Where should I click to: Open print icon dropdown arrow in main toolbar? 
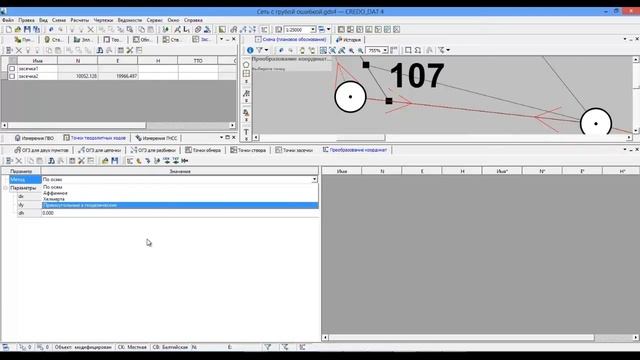329,29
